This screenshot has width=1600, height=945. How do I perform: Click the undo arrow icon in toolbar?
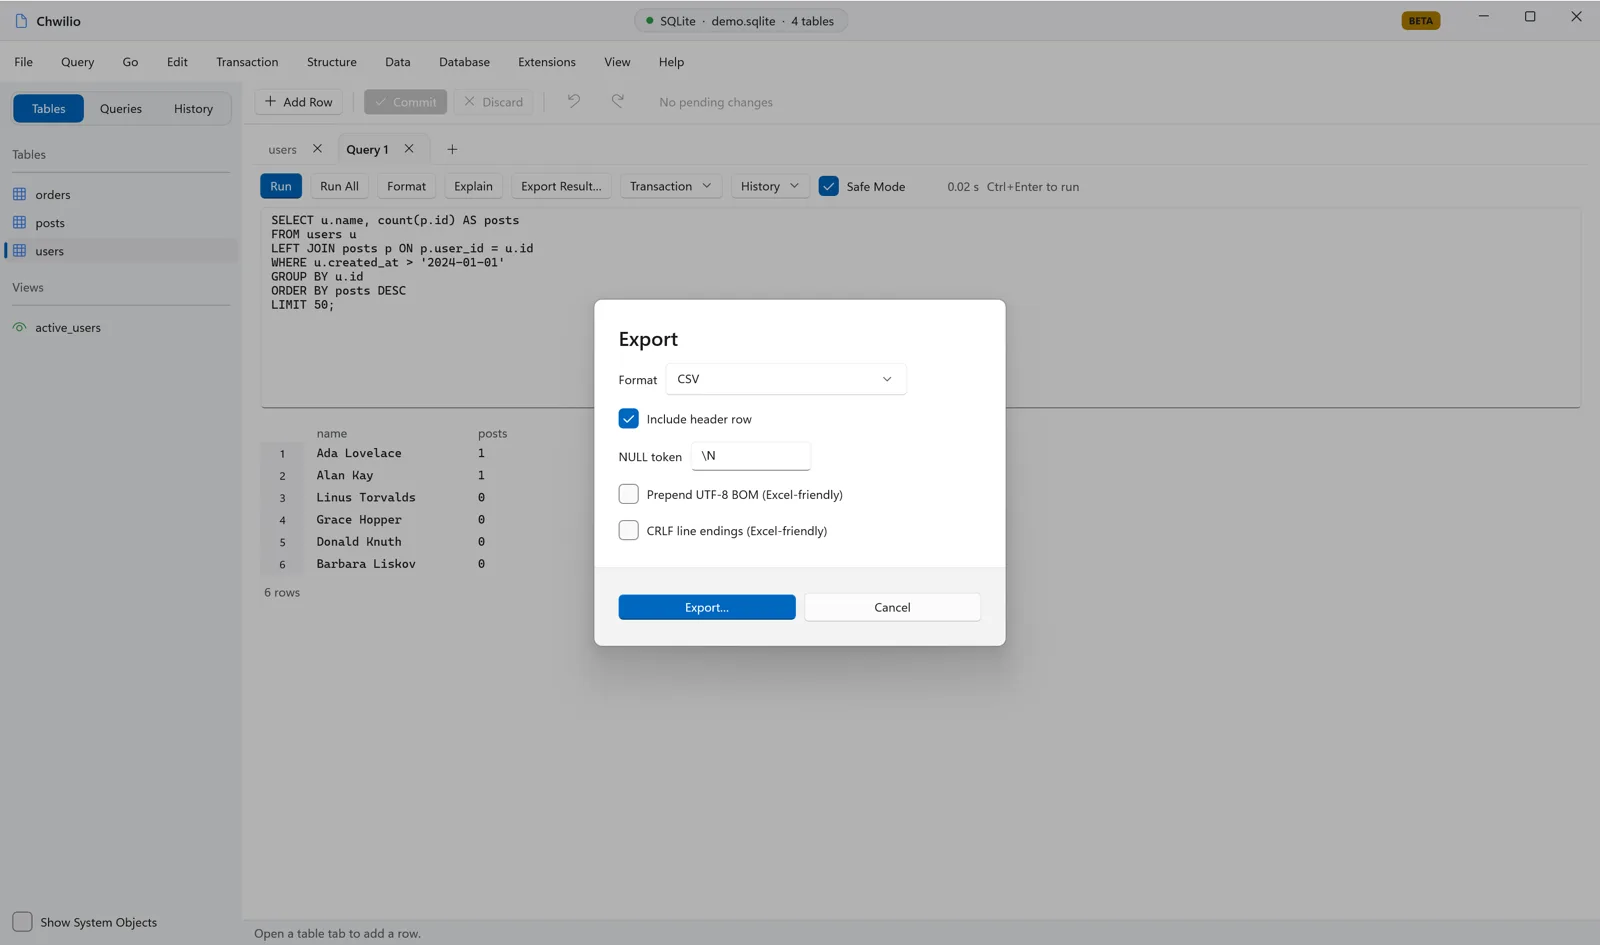pos(573,101)
